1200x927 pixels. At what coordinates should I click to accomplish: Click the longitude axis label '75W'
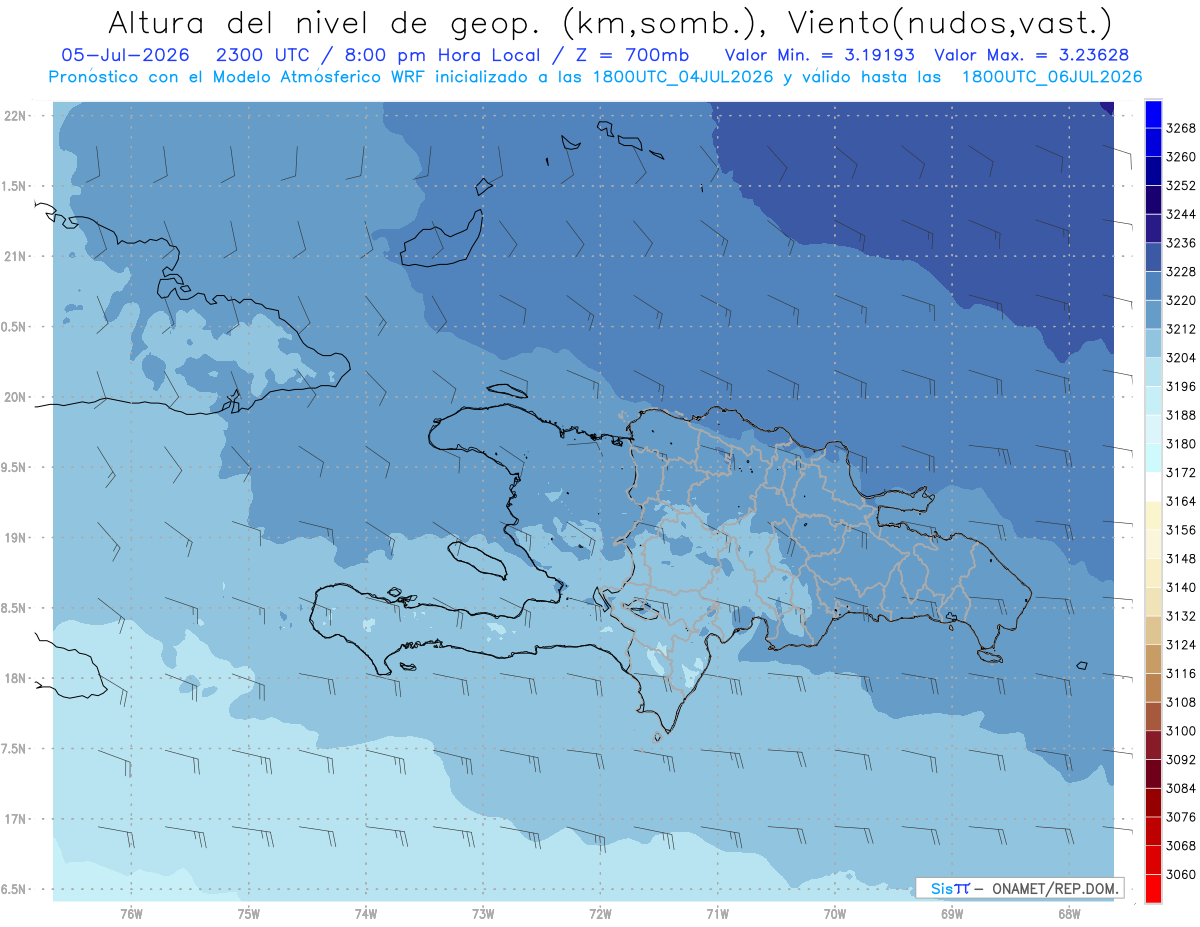point(249,913)
